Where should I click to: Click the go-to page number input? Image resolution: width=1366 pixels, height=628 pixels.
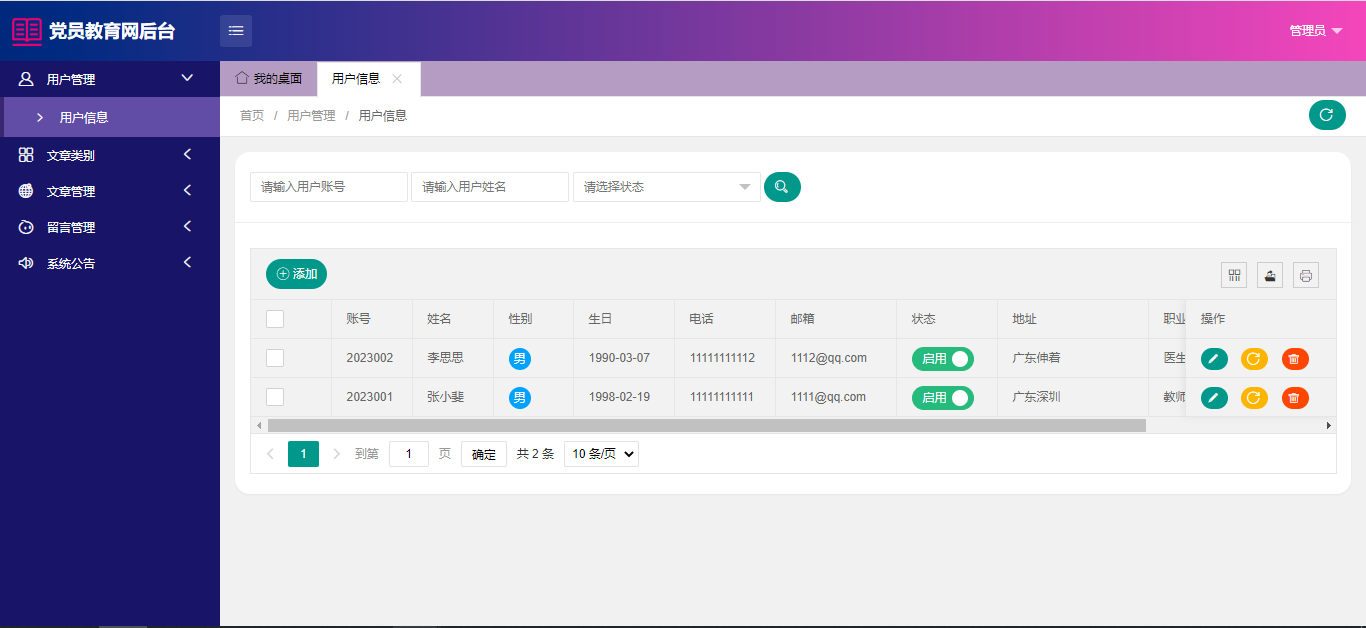coord(409,454)
